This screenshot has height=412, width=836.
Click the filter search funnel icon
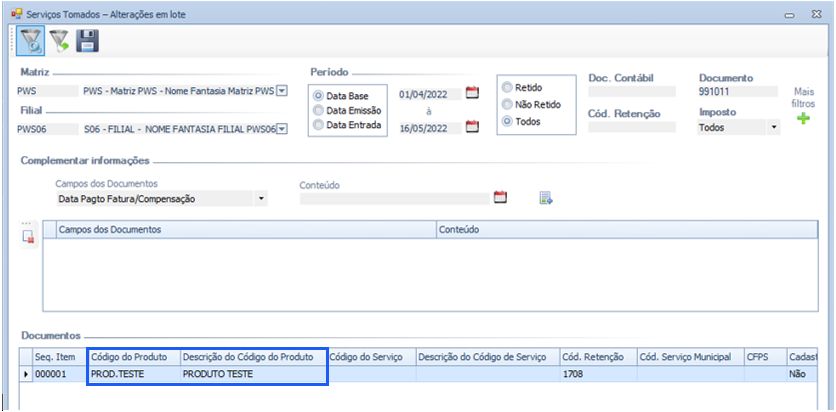(29, 41)
